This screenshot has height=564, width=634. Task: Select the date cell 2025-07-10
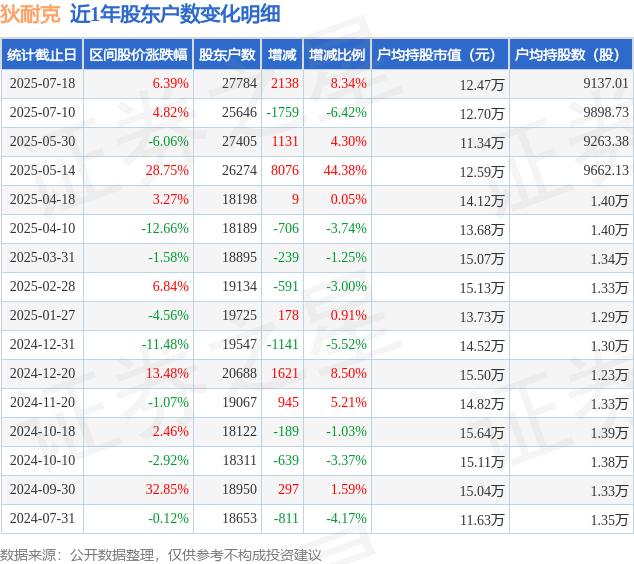tap(42, 112)
